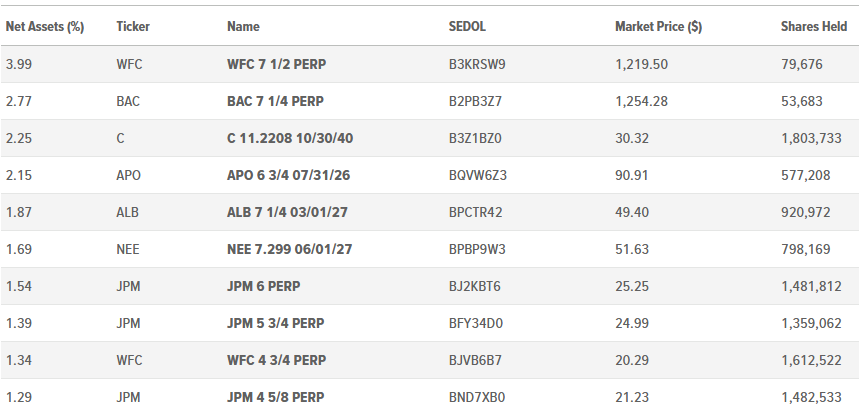Open the NEE 7.299 06/01/27 holding
Viewport: 859px width, 414px height.
coord(290,250)
